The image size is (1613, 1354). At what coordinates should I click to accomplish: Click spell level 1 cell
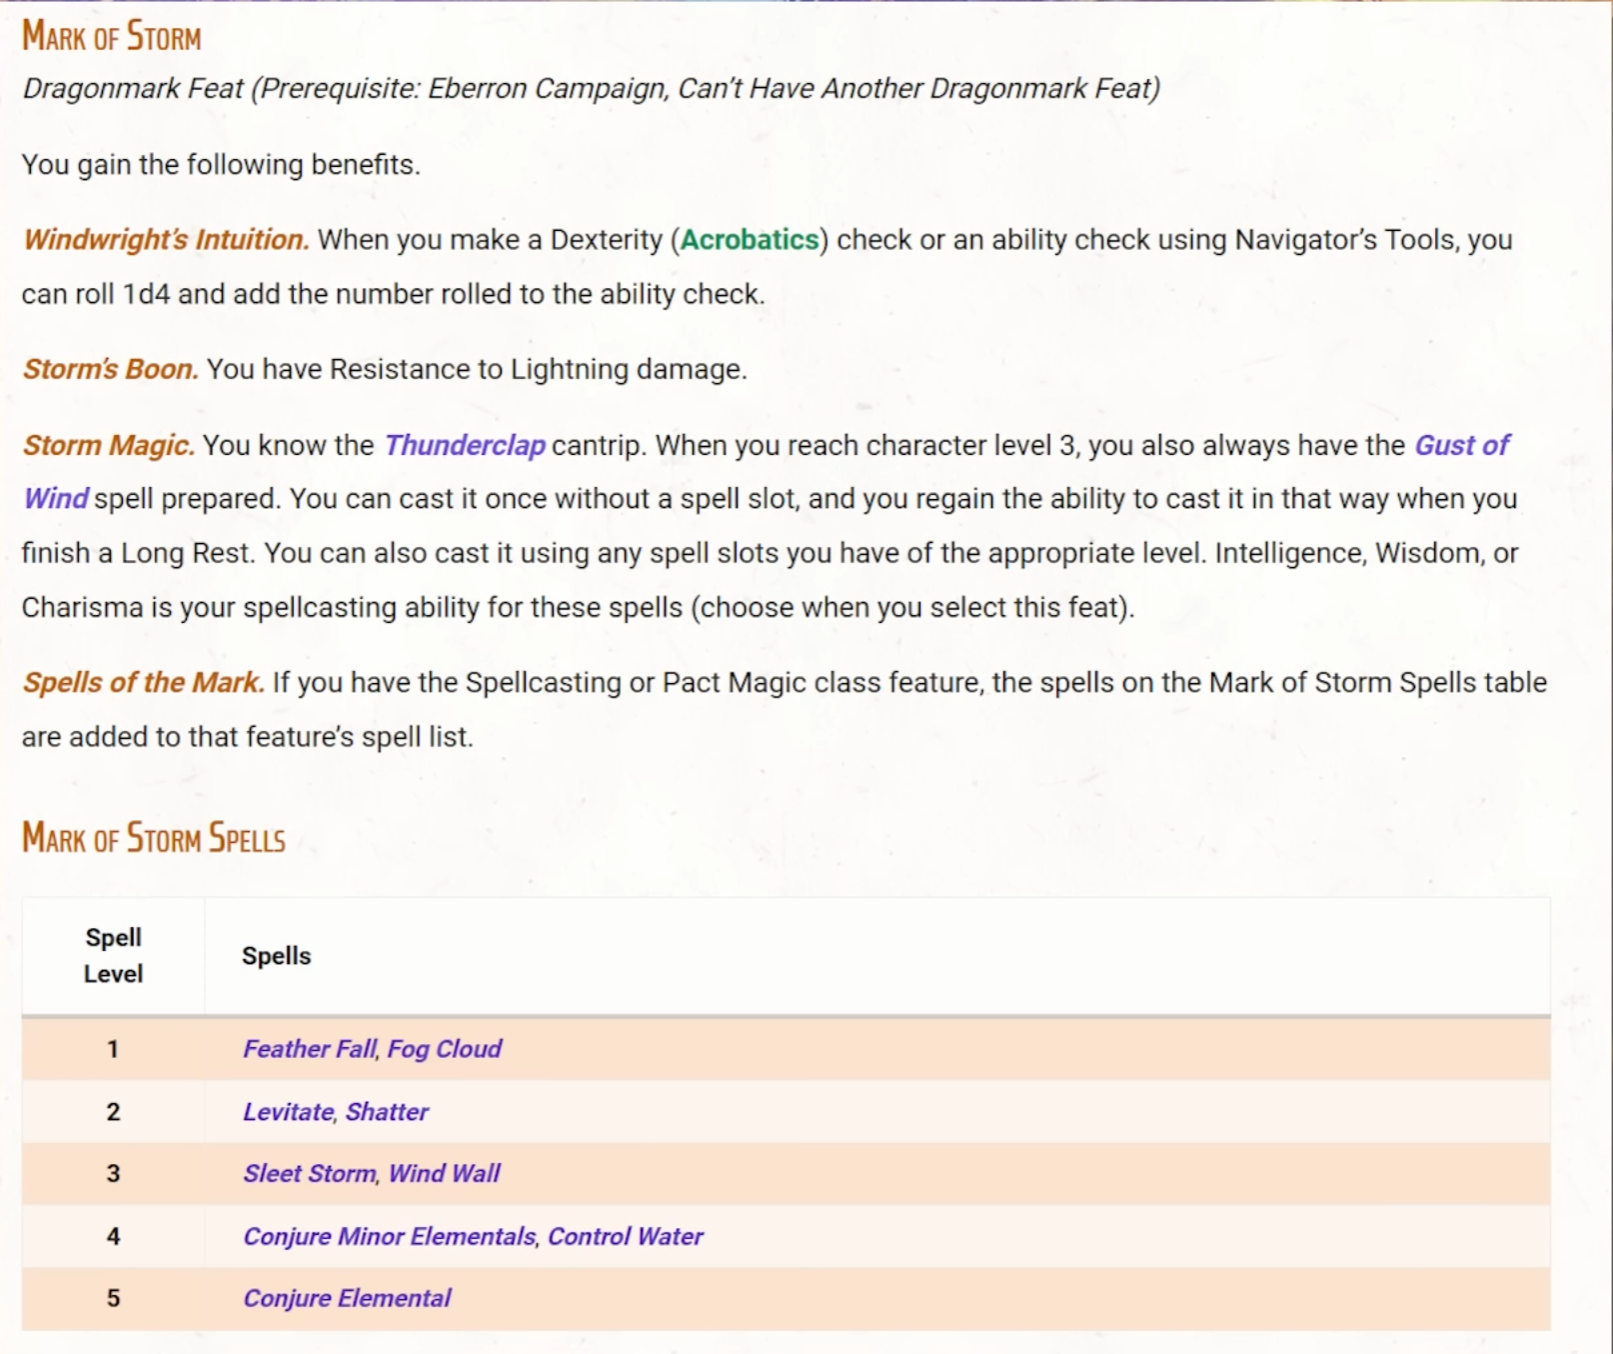[113, 1049]
